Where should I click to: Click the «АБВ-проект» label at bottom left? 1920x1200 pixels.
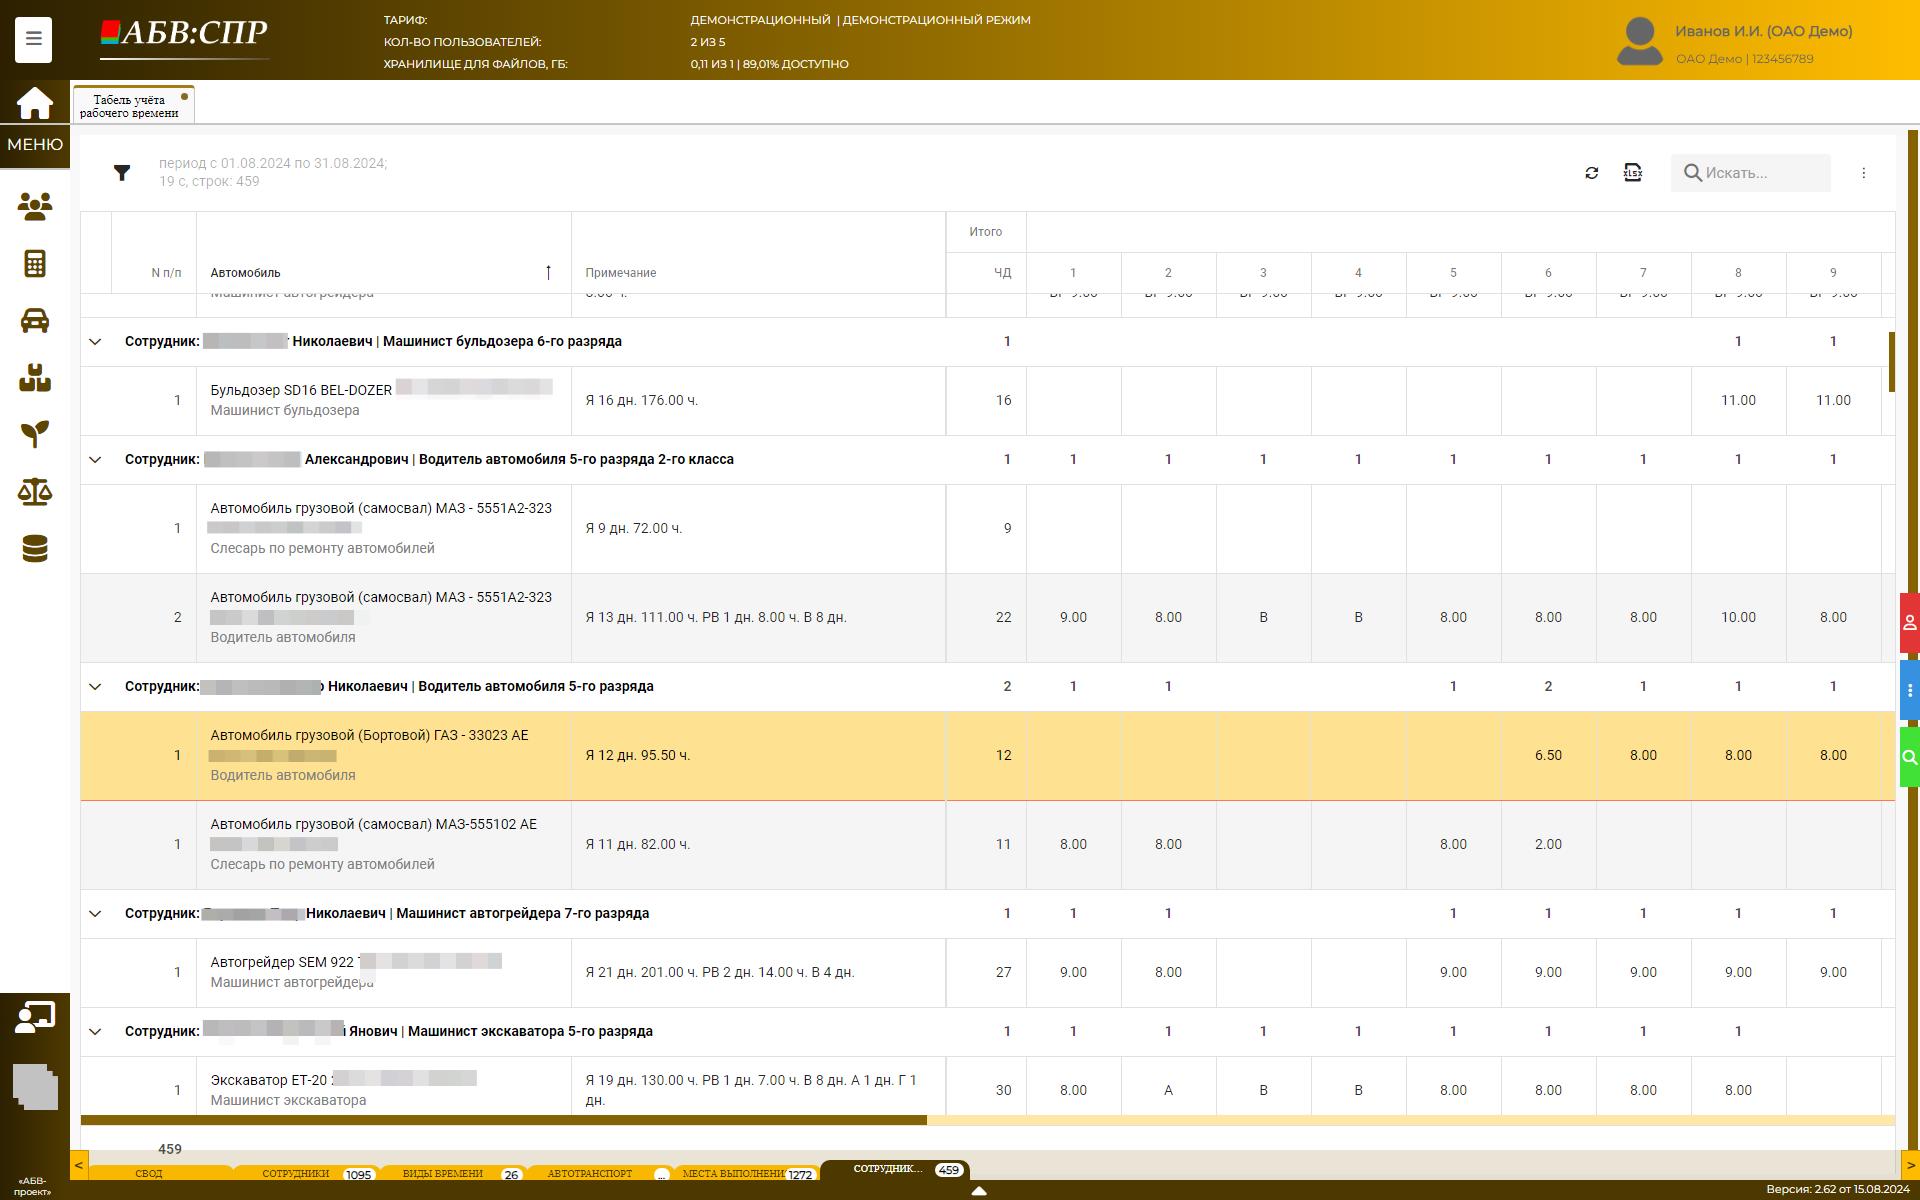(32, 1187)
